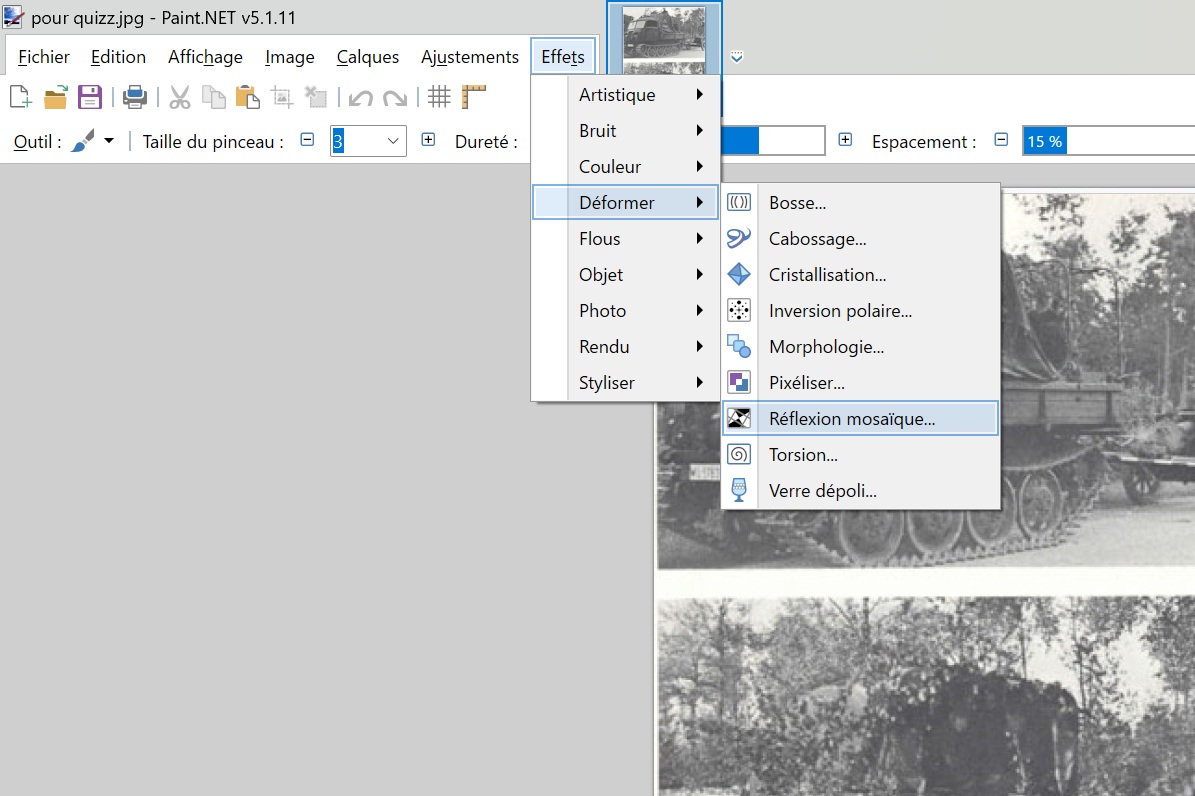Choose the Torsion... effect
Image resolution: width=1195 pixels, height=796 pixels.
click(860, 454)
